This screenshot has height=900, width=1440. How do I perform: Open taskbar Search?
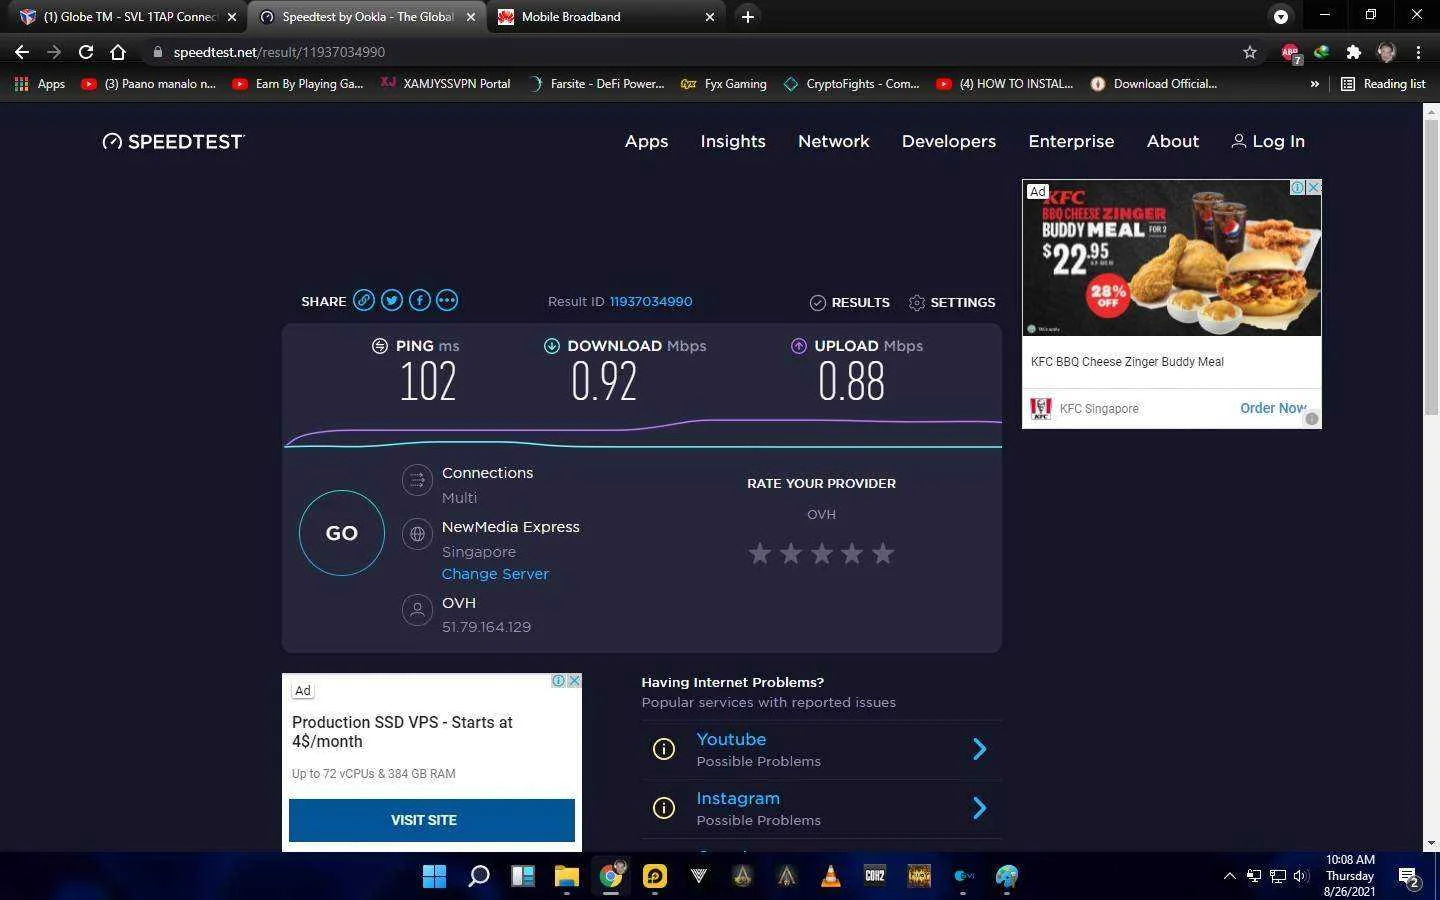[478, 876]
